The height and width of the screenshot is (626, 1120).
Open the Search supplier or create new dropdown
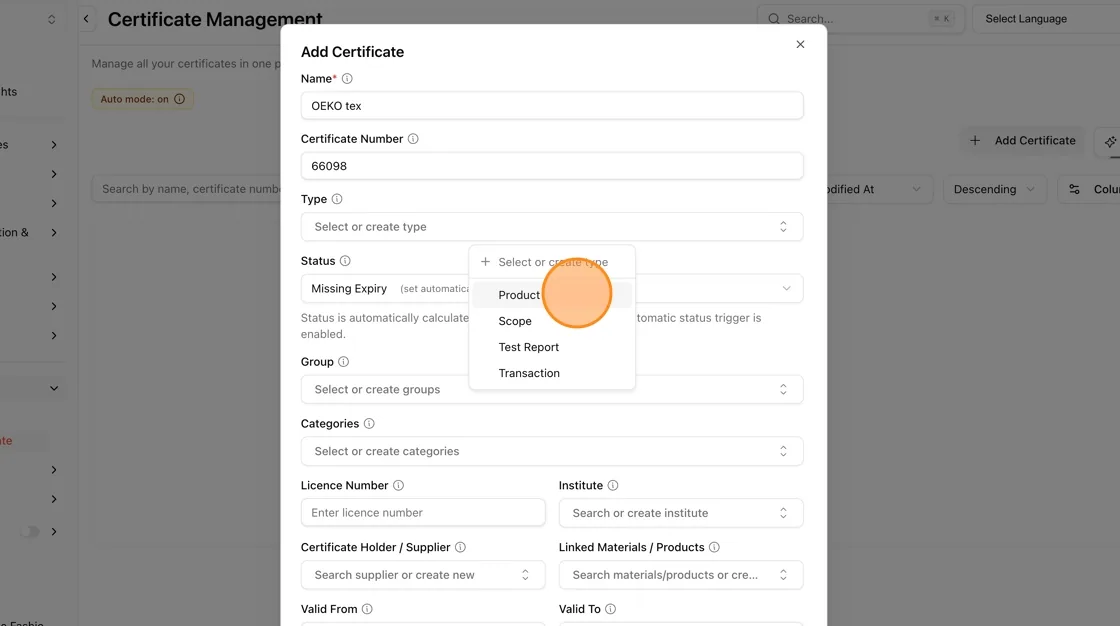423,575
